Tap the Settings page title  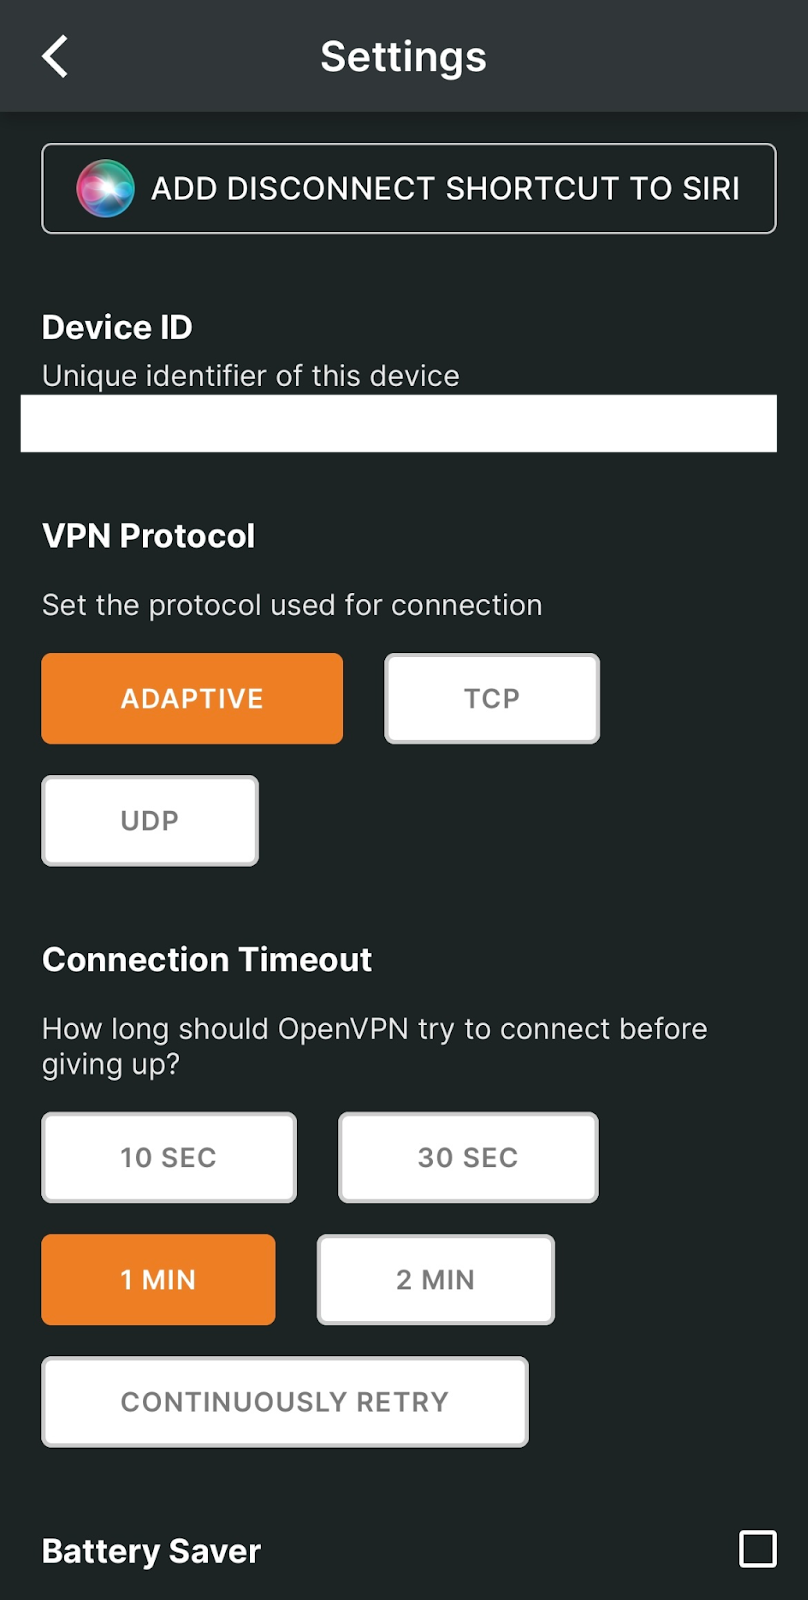(403, 57)
